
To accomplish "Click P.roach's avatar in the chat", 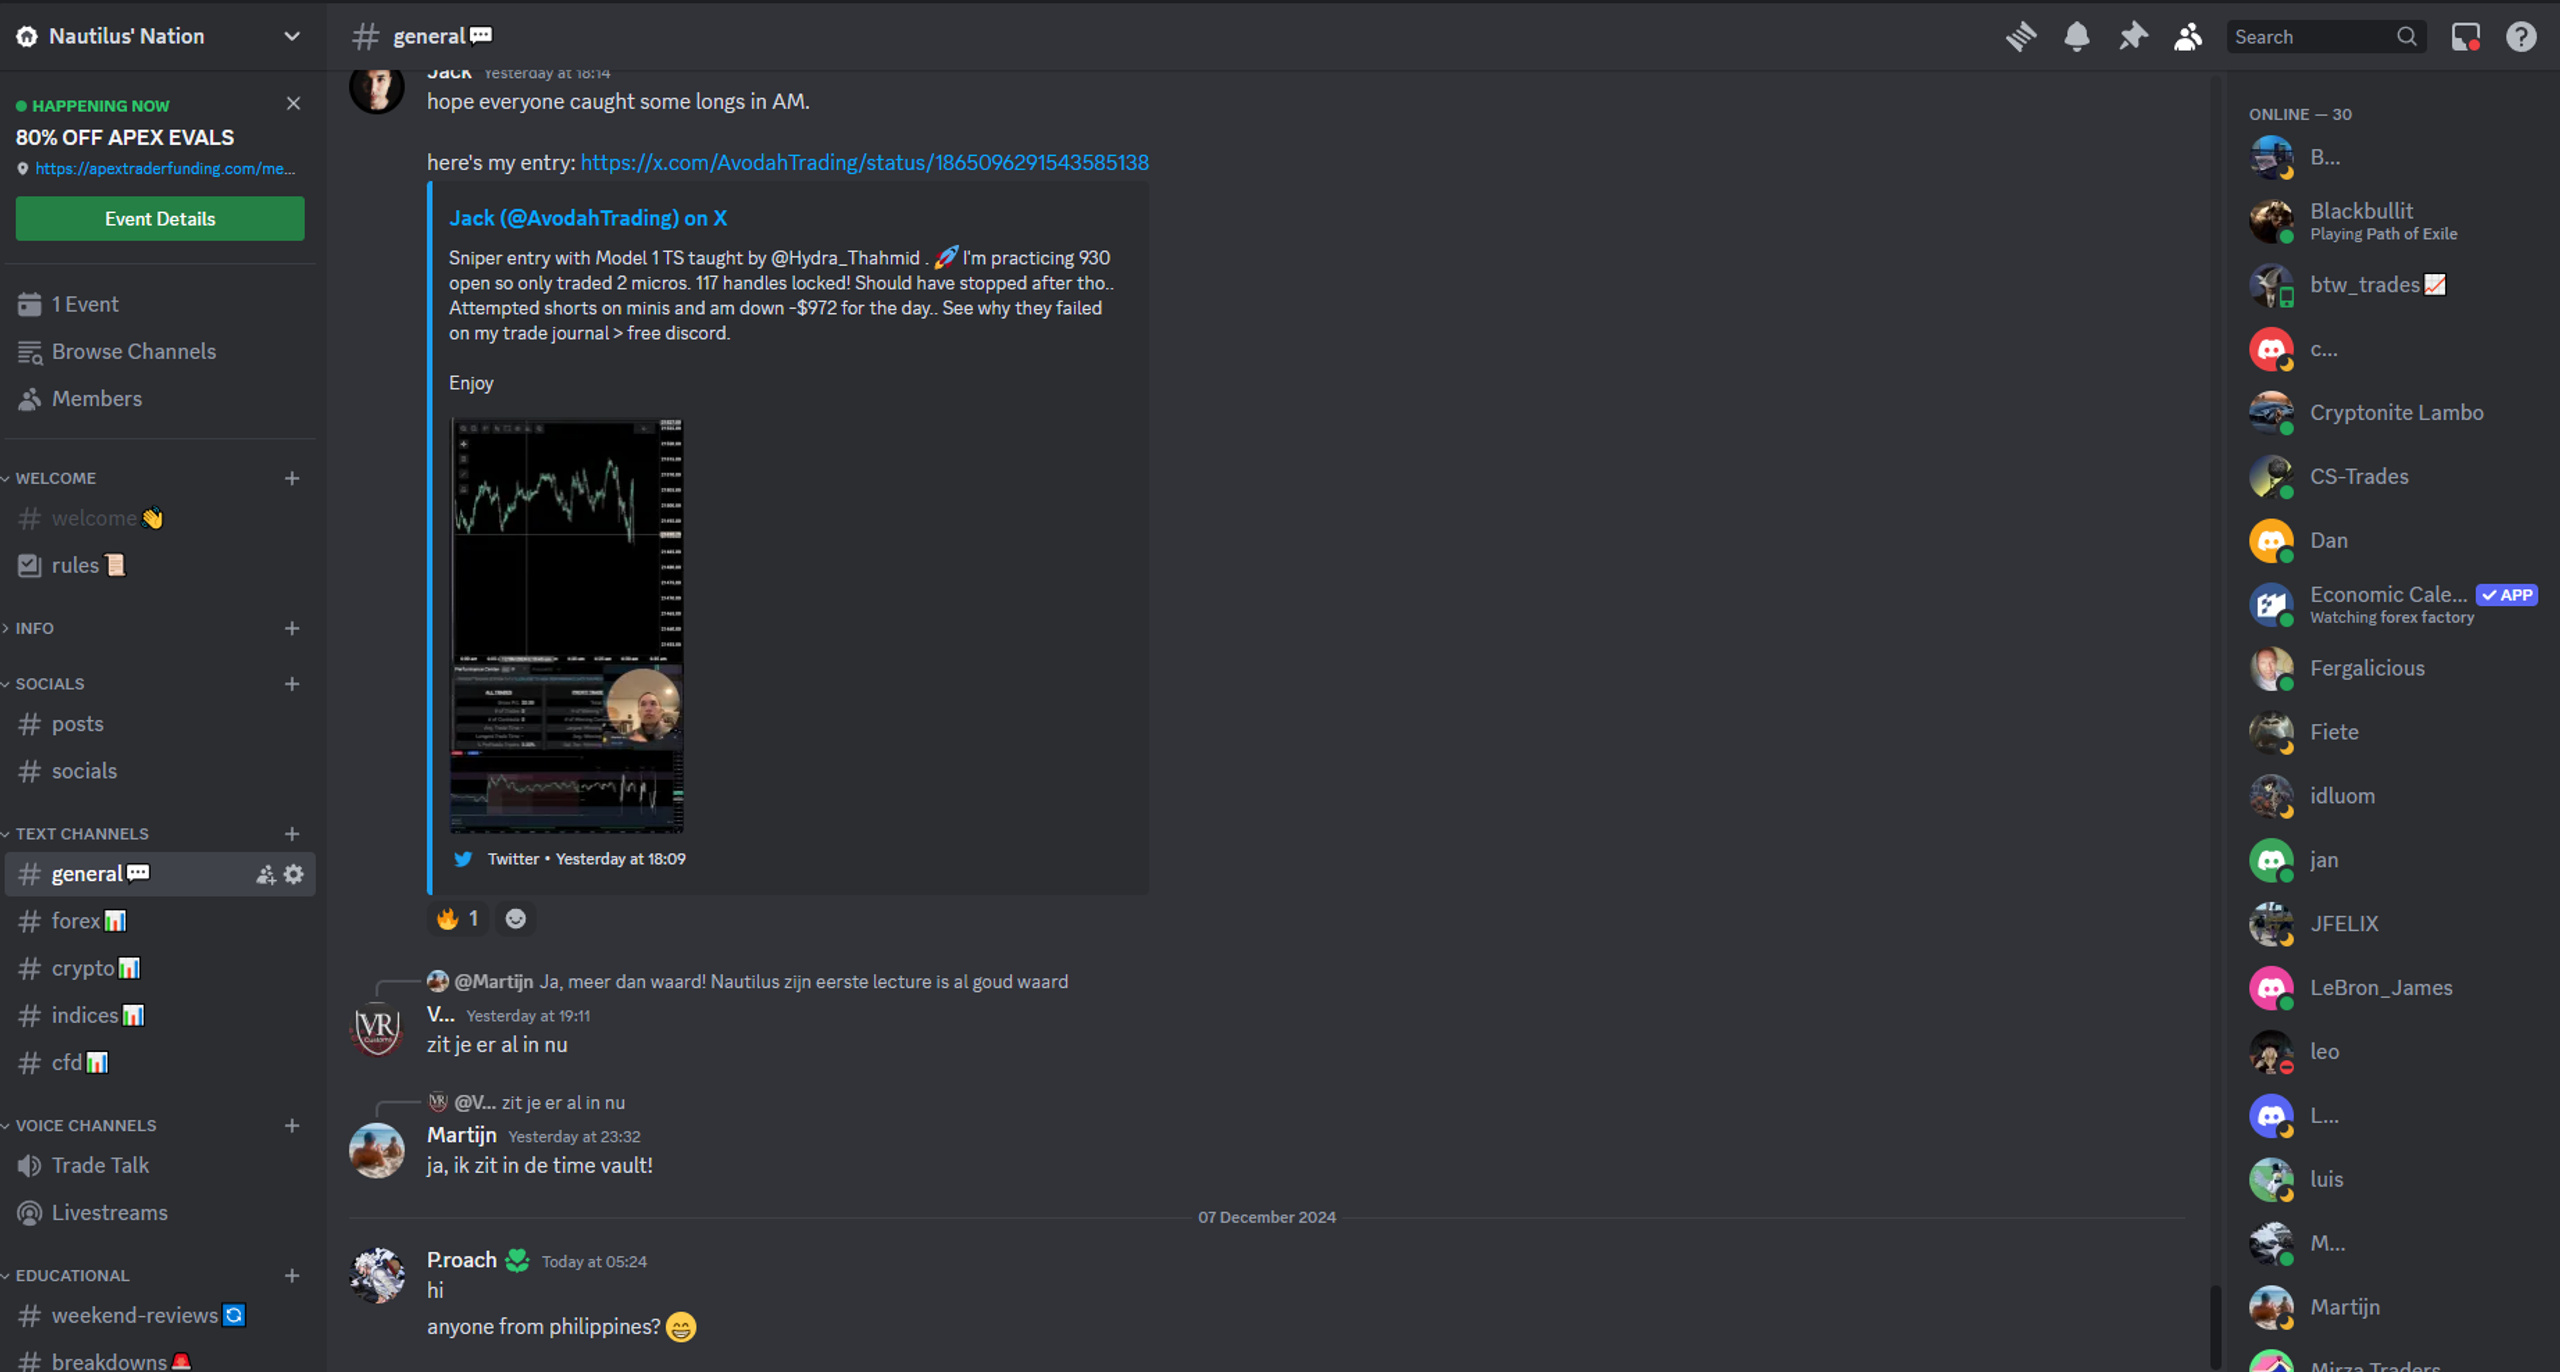I will [377, 1276].
